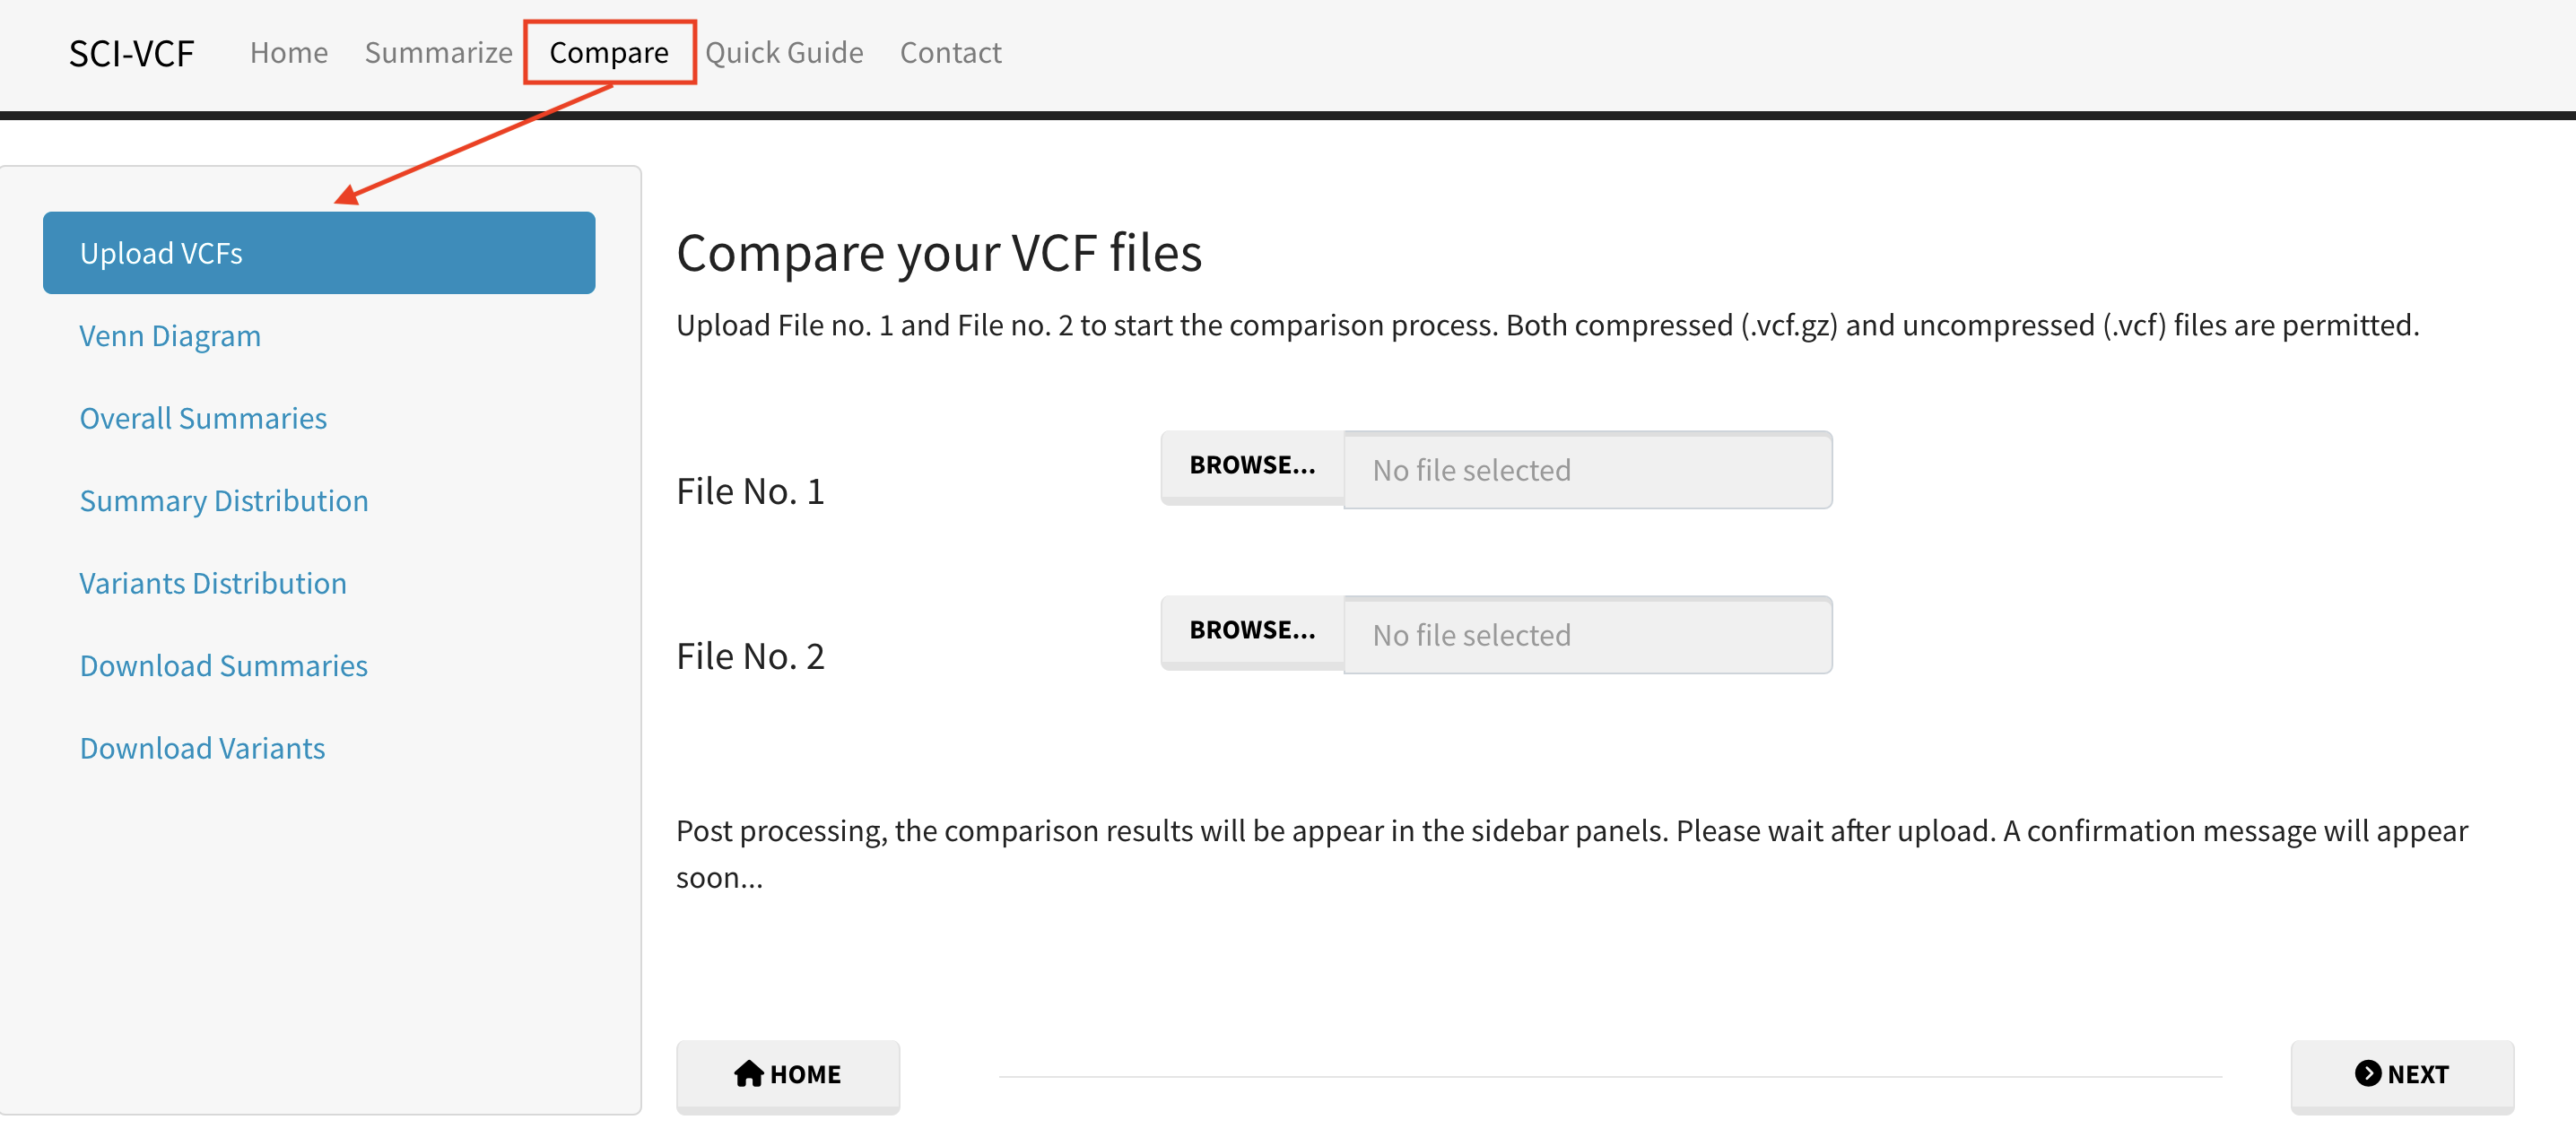Click File No. 2 filename field
This screenshot has width=2576, height=1146.
click(1587, 635)
